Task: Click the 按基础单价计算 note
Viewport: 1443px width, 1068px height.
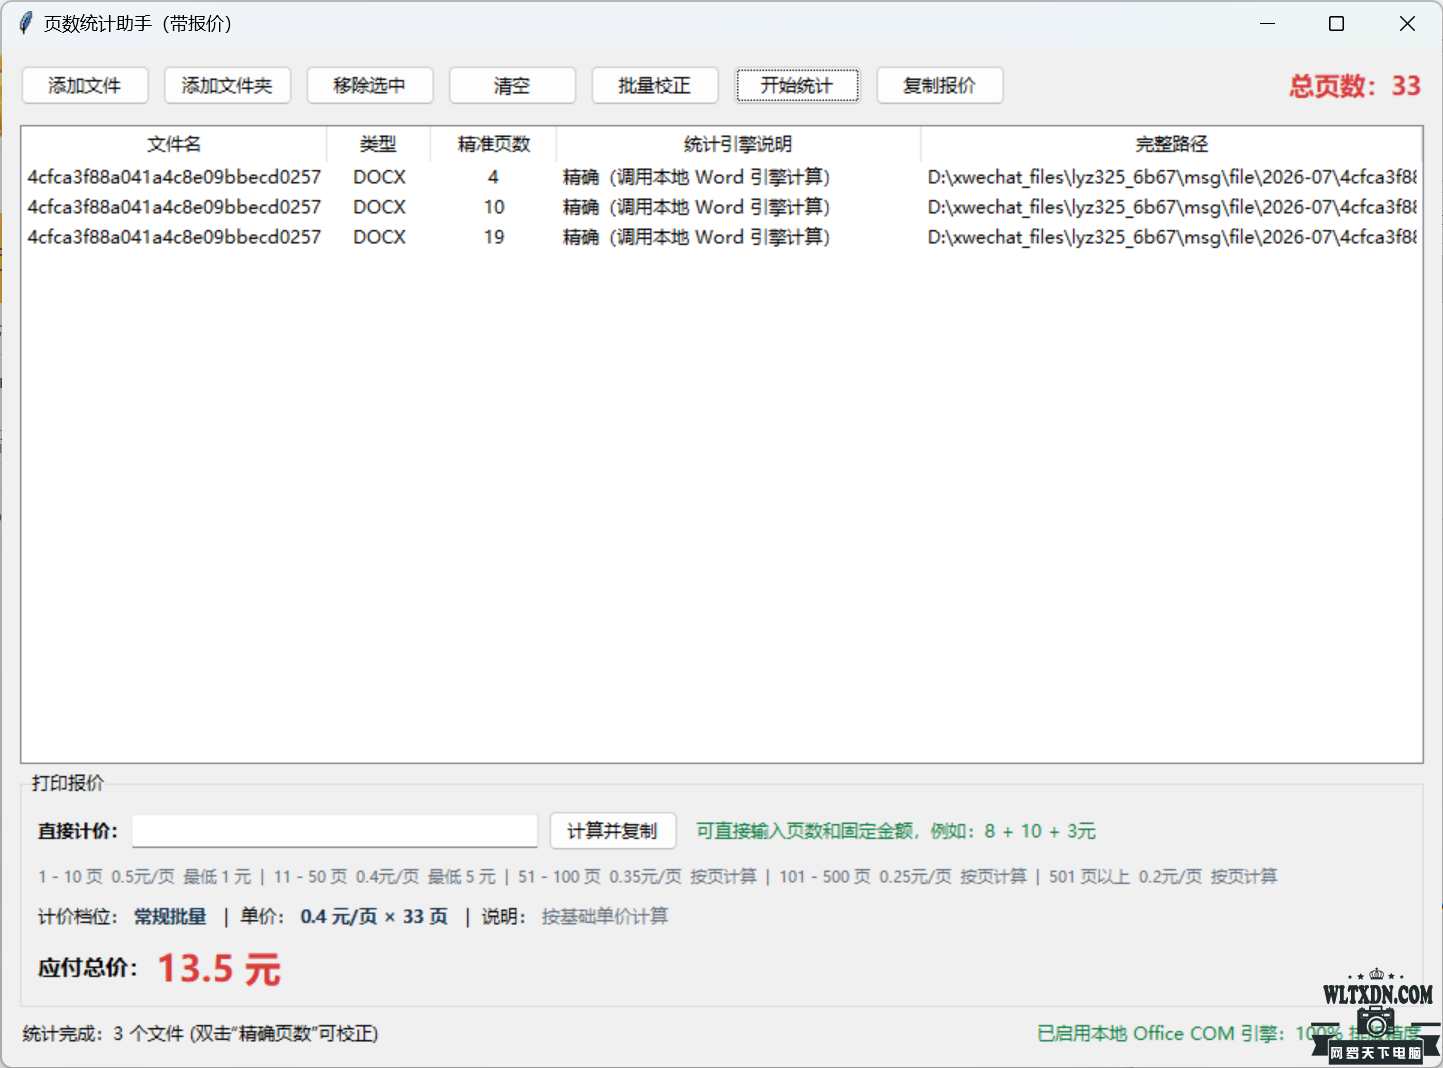Action: [x=605, y=917]
